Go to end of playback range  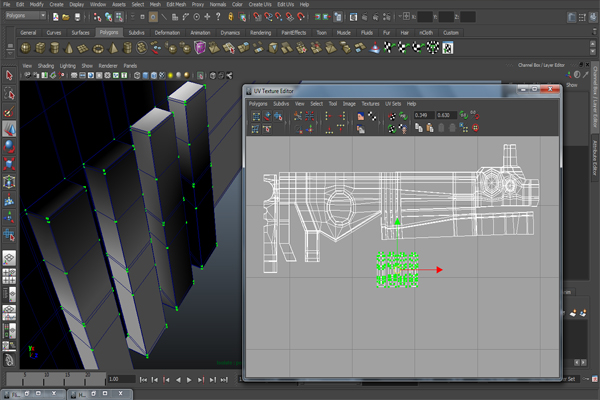(x=225, y=380)
